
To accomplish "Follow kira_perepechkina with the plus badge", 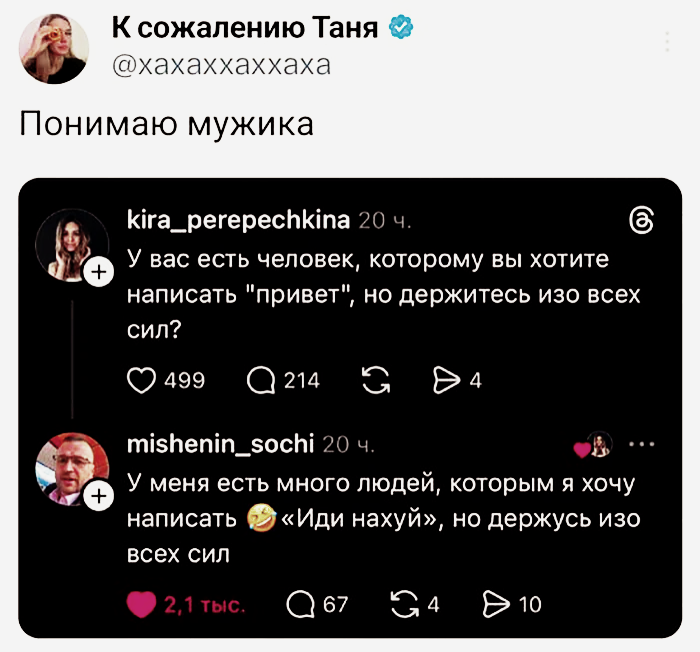I will tap(99, 273).
